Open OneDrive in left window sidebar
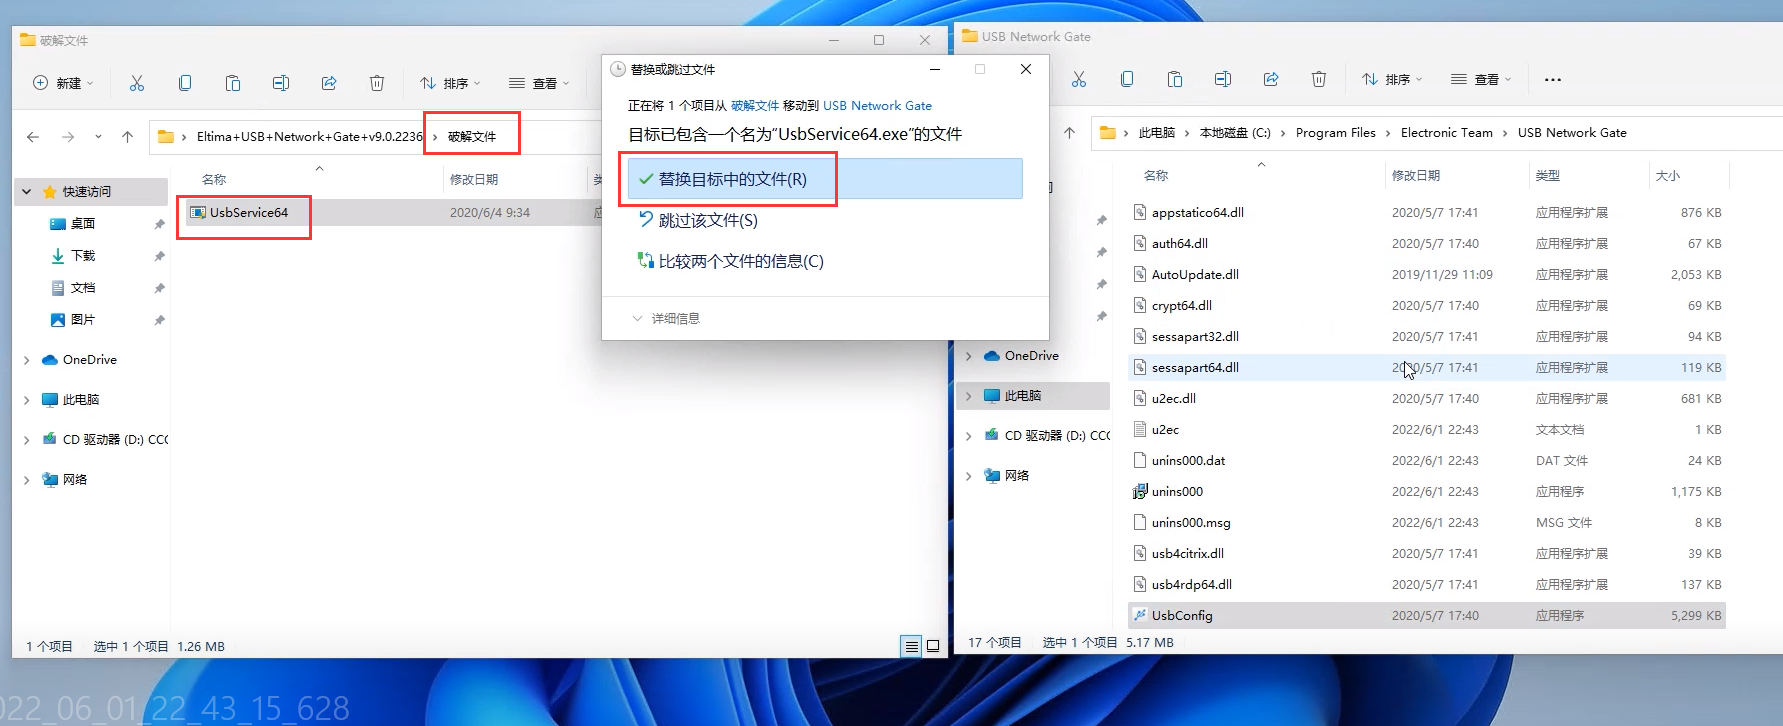Image resolution: width=1783 pixels, height=726 pixels. pos(89,360)
